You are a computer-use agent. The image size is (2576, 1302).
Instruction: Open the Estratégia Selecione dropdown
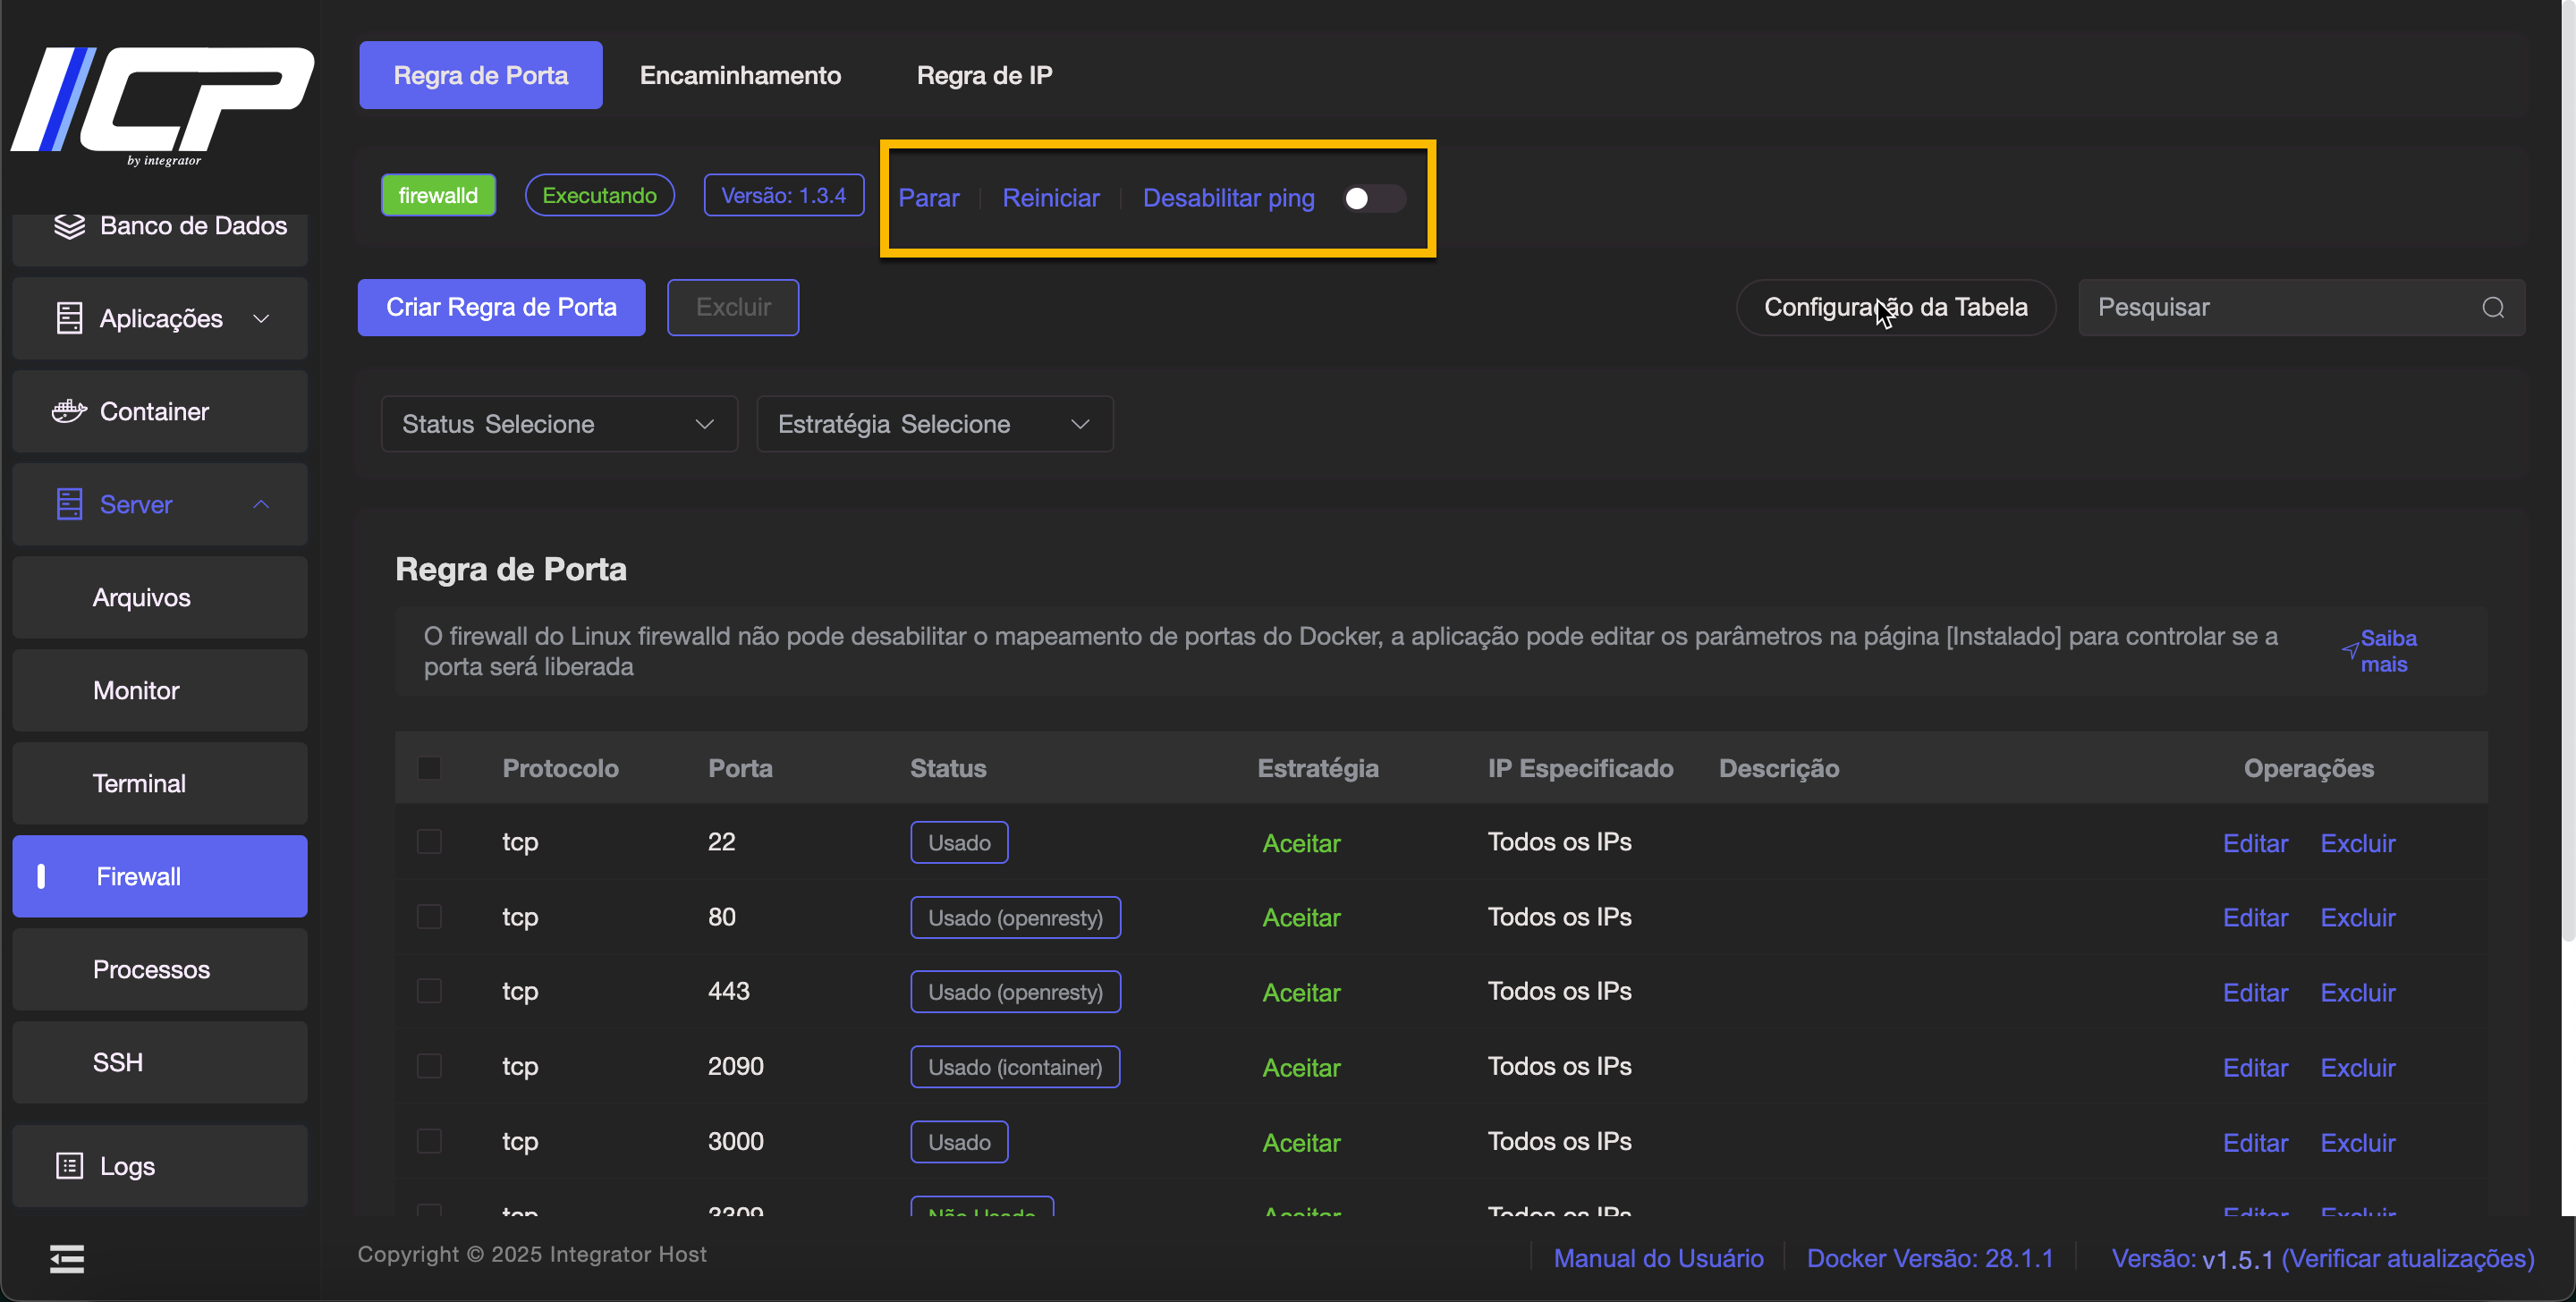pyautogui.click(x=934, y=424)
